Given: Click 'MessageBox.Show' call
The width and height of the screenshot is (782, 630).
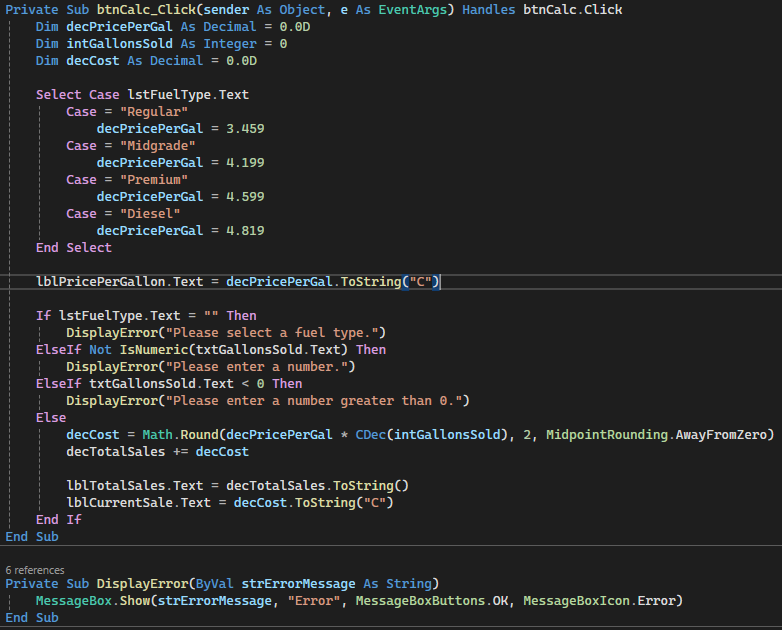Looking at the screenshot, I should [x=93, y=601].
